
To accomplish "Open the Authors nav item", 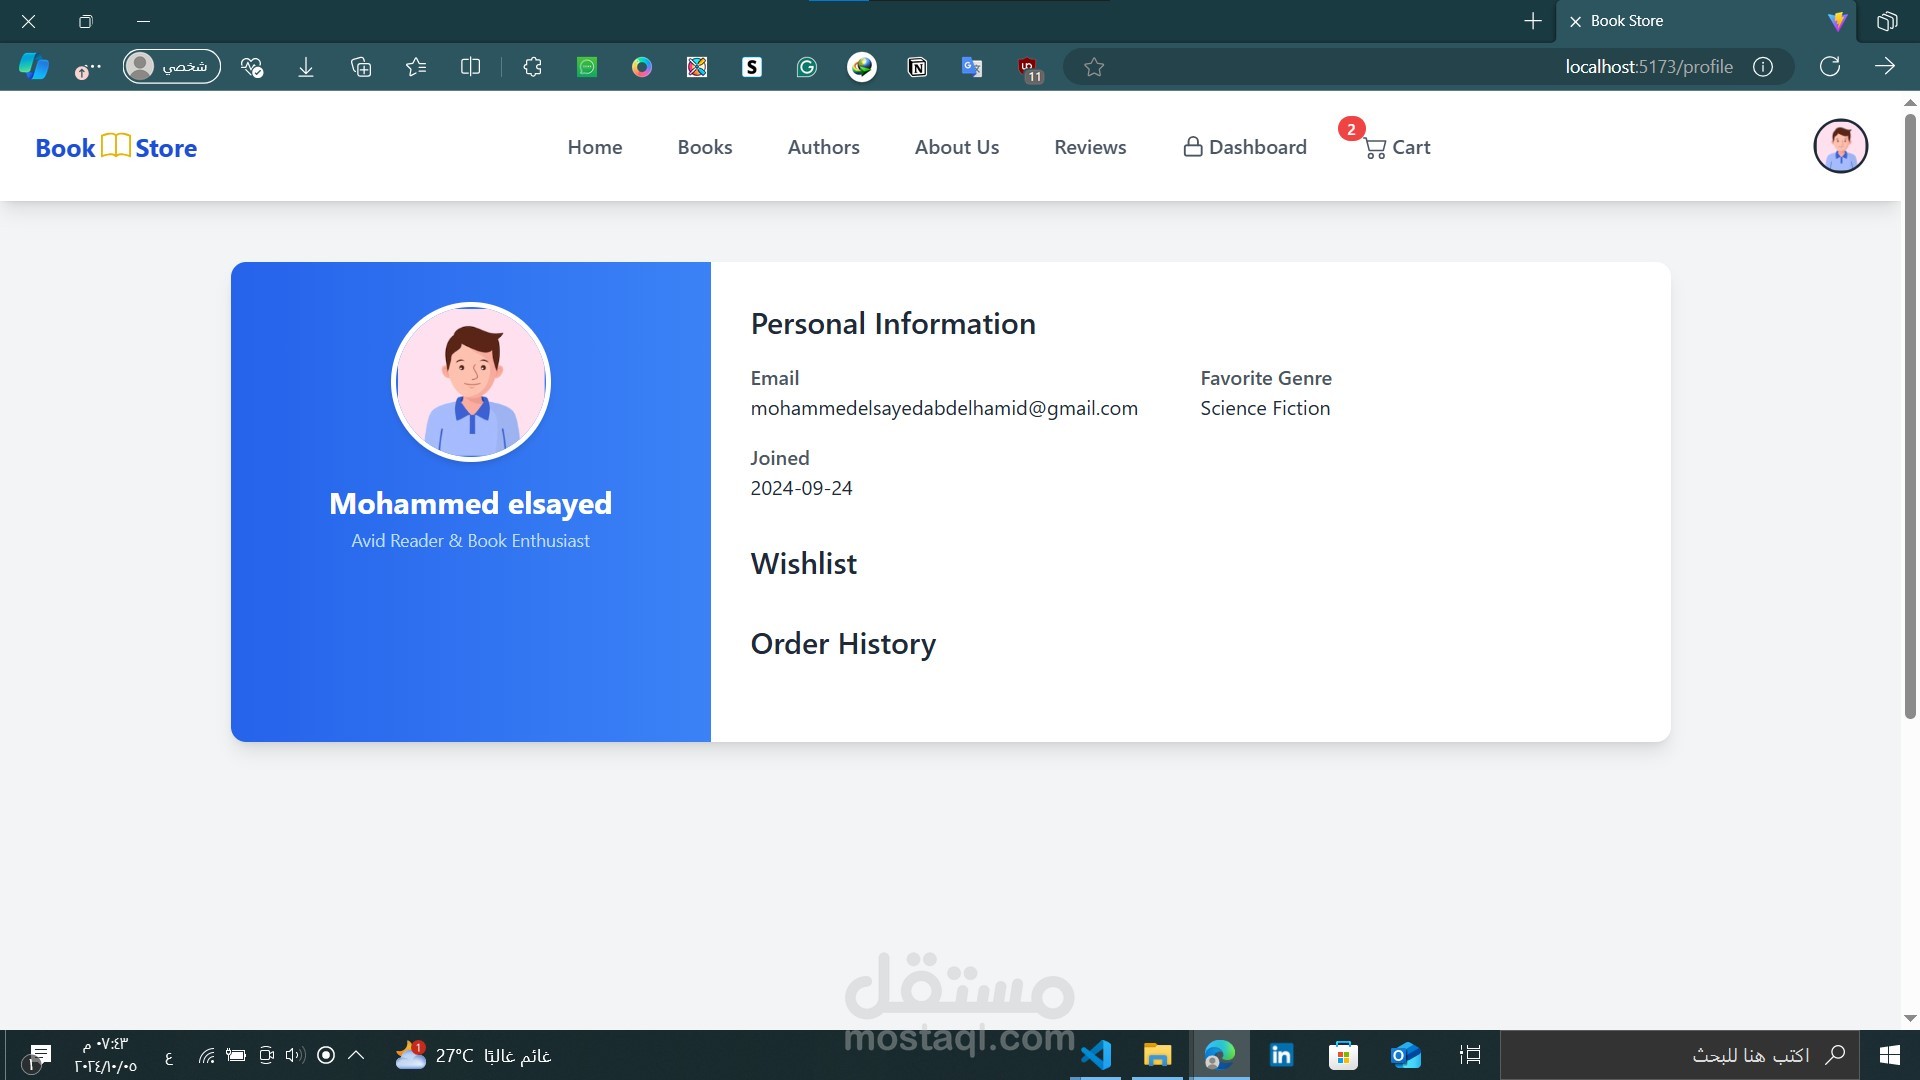I will pos(823,147).
